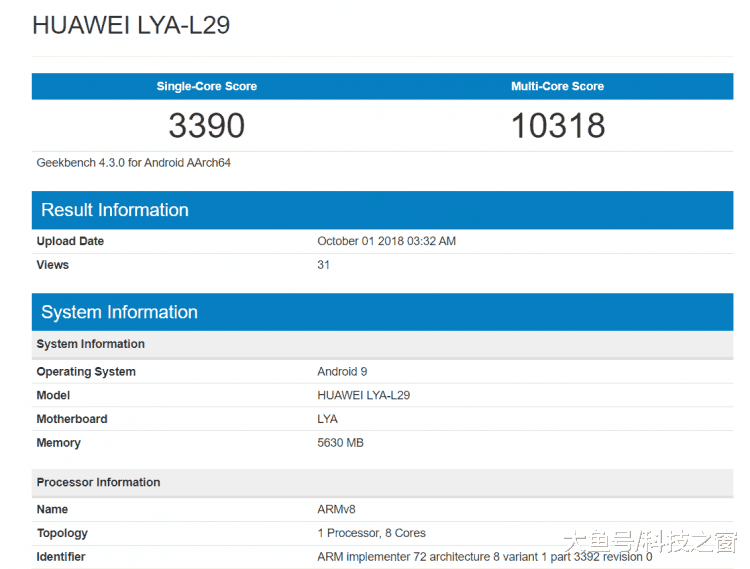Click the Model label
Screen dimensions: 750x569
(x=53, y=395)
